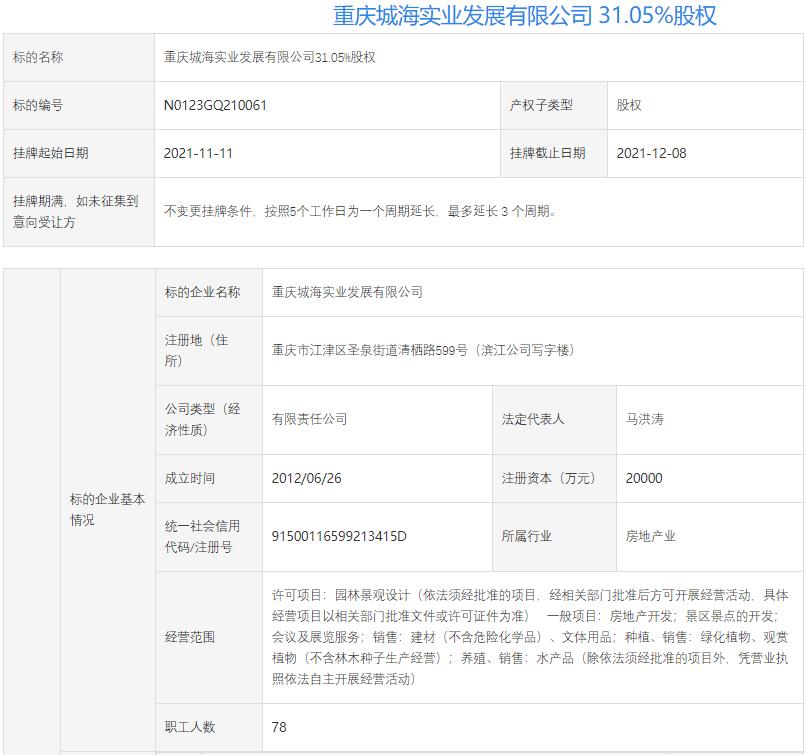The width and height of the screenshot is (807, 755).
Task: Select the 挂牌期满，如未征集到意向受让方 label
Action: point(76,212)
